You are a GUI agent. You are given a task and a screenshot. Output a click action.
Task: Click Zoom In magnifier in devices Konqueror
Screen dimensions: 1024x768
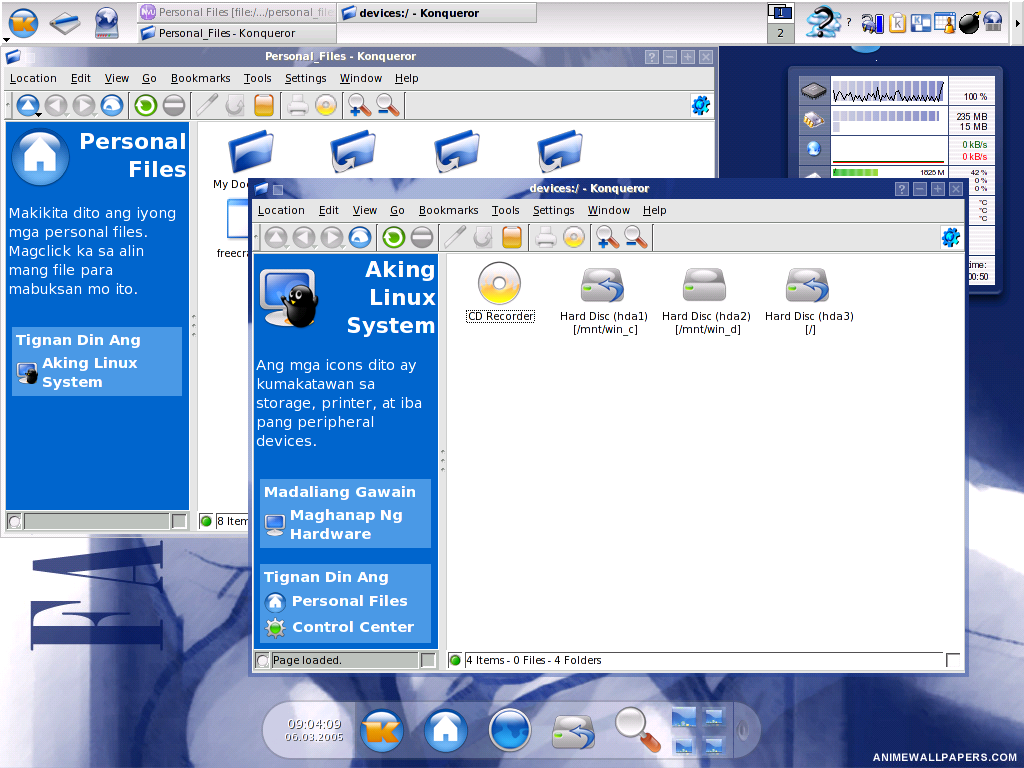pyautogui.click(x=607, y=237)
